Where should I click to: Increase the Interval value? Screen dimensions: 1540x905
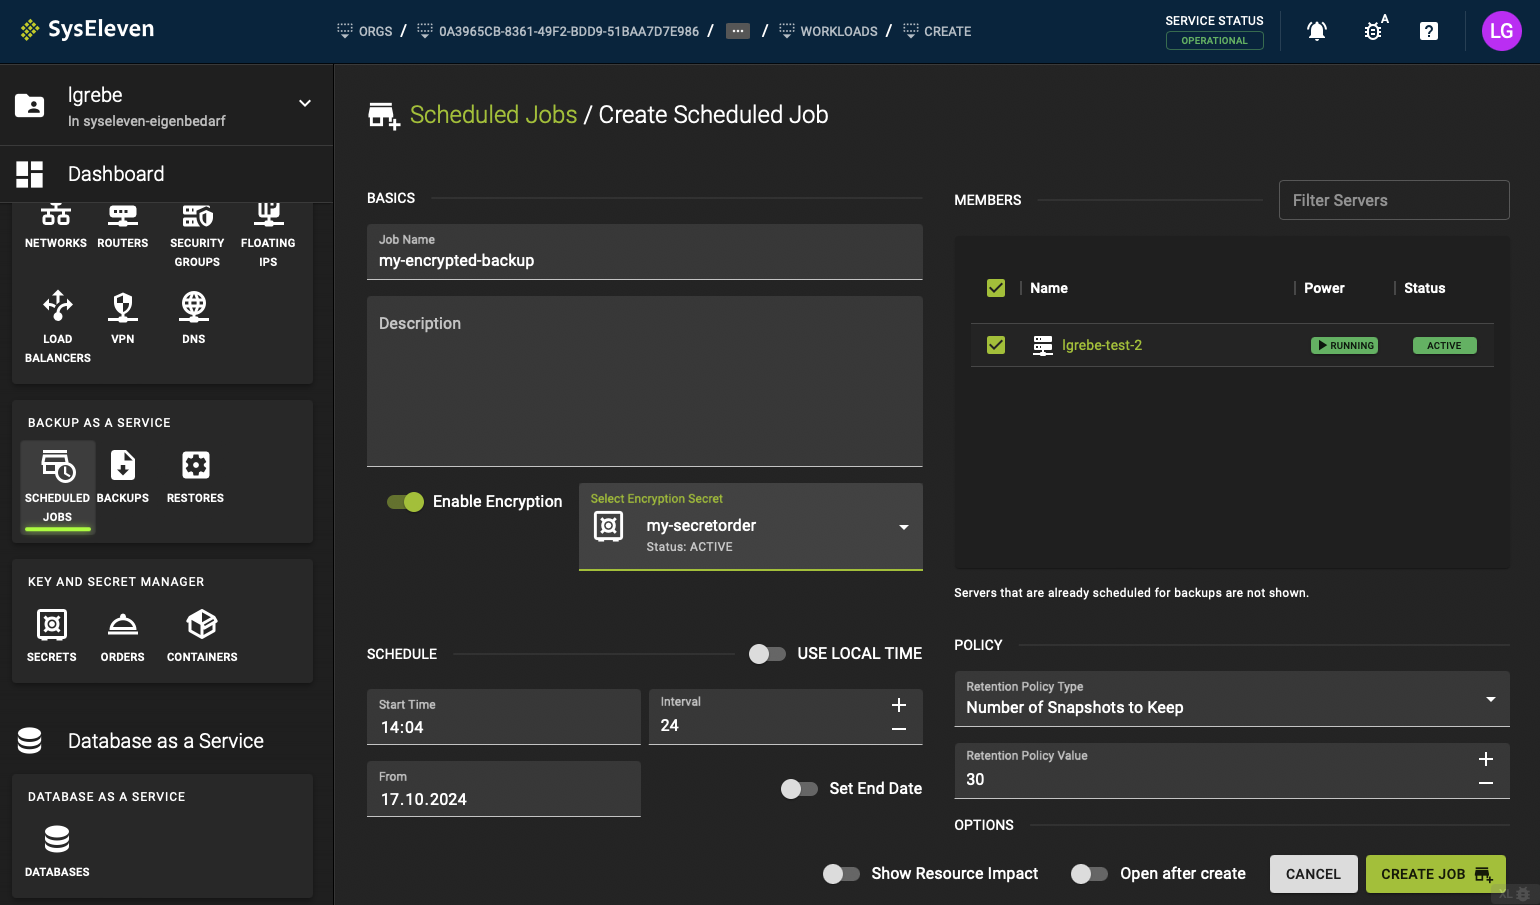(x=899, y=705)
